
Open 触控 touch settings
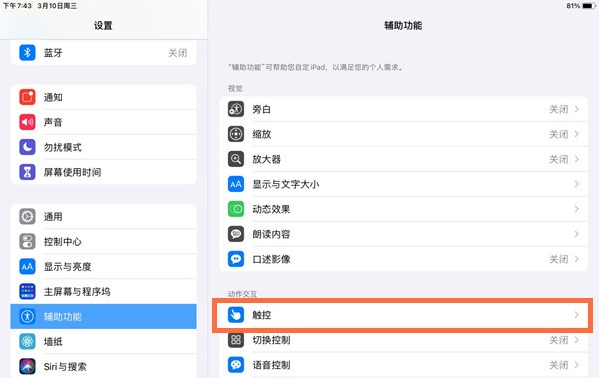403,315
